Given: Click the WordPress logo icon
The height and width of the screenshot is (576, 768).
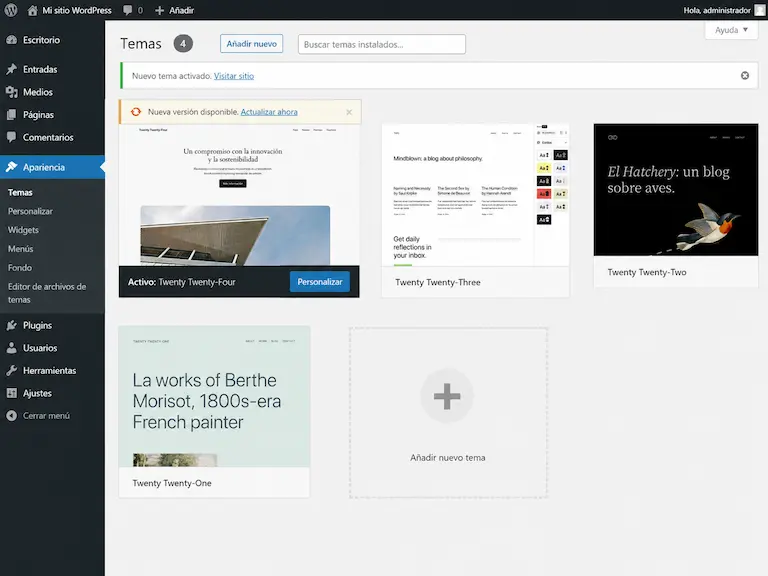Looking at the screenshot, I should tap(11, 10).
